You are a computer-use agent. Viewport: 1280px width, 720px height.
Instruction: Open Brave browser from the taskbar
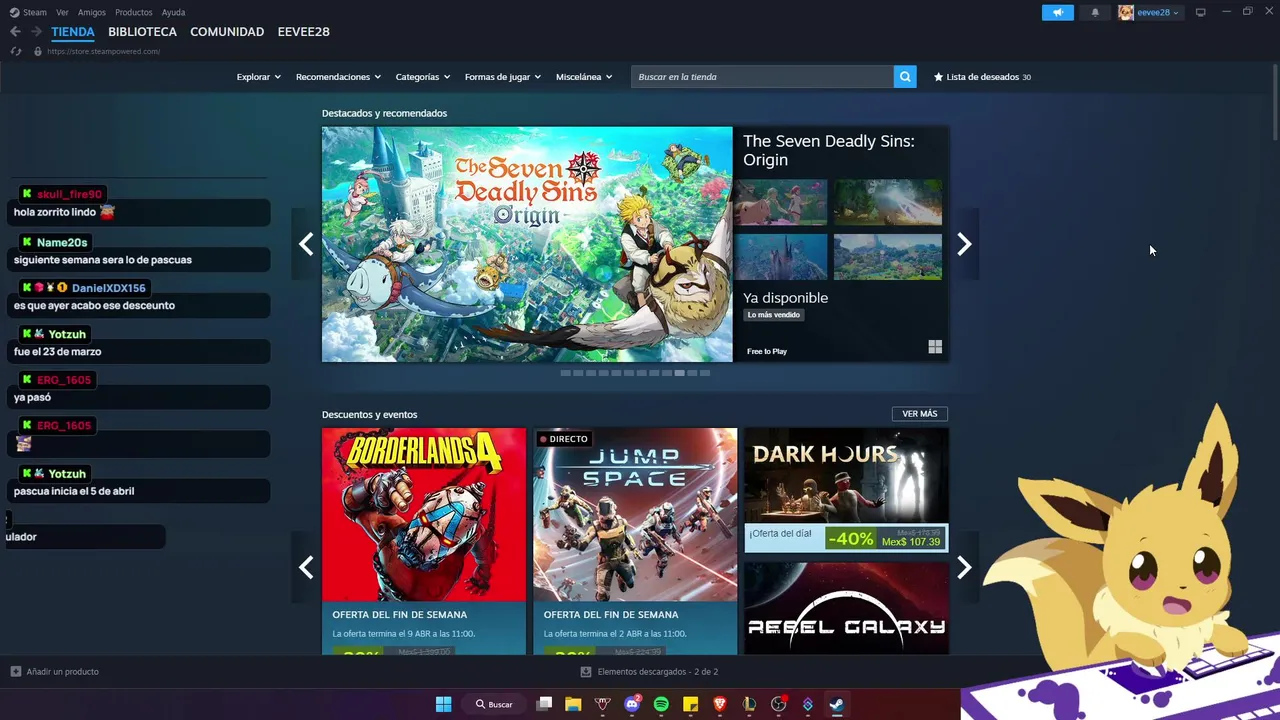[720, 704]
